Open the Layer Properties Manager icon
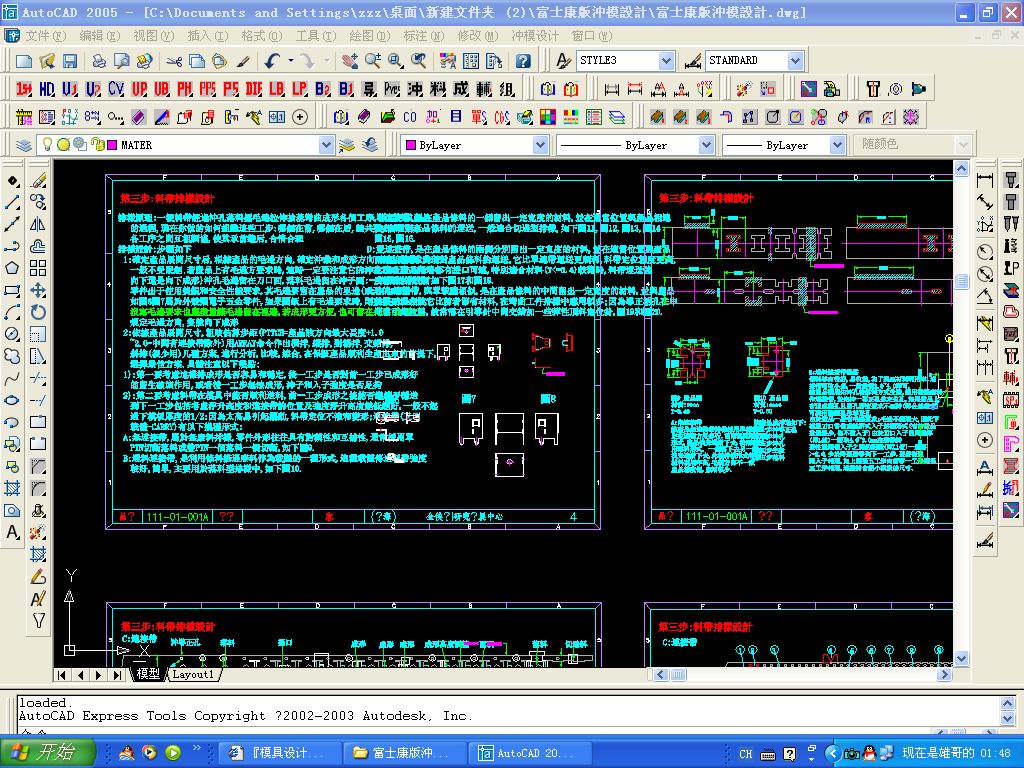Screen dimensions: 1024x768 [x=24, y=145]
